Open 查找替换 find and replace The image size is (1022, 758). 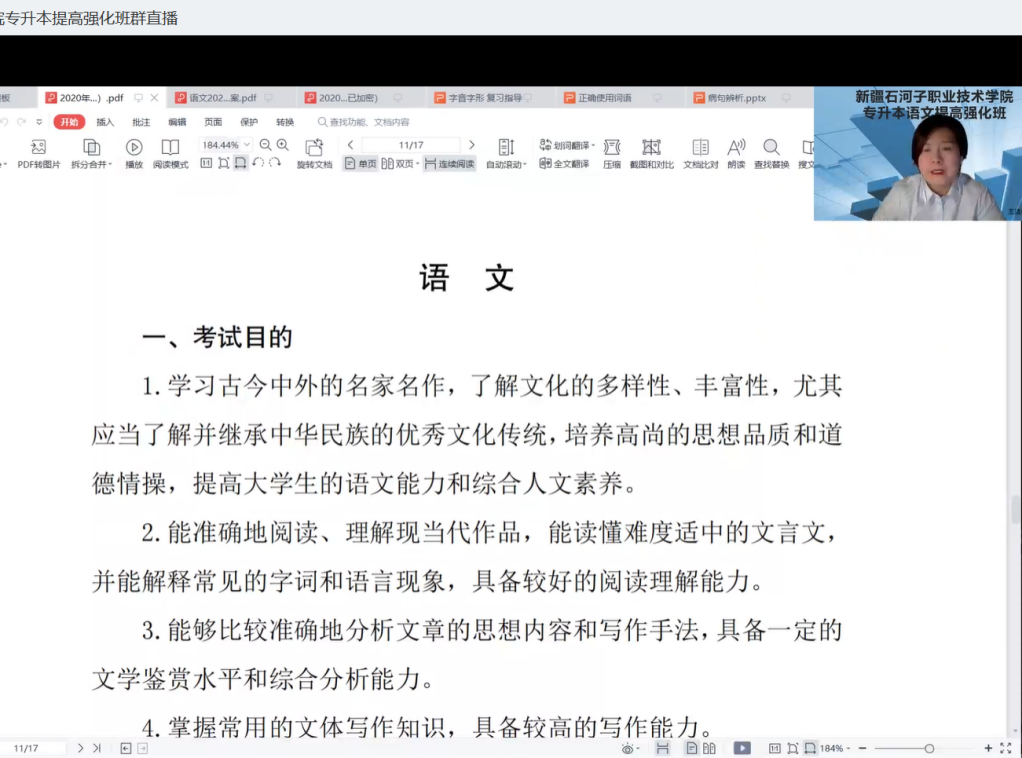click(x=771, y=148)
